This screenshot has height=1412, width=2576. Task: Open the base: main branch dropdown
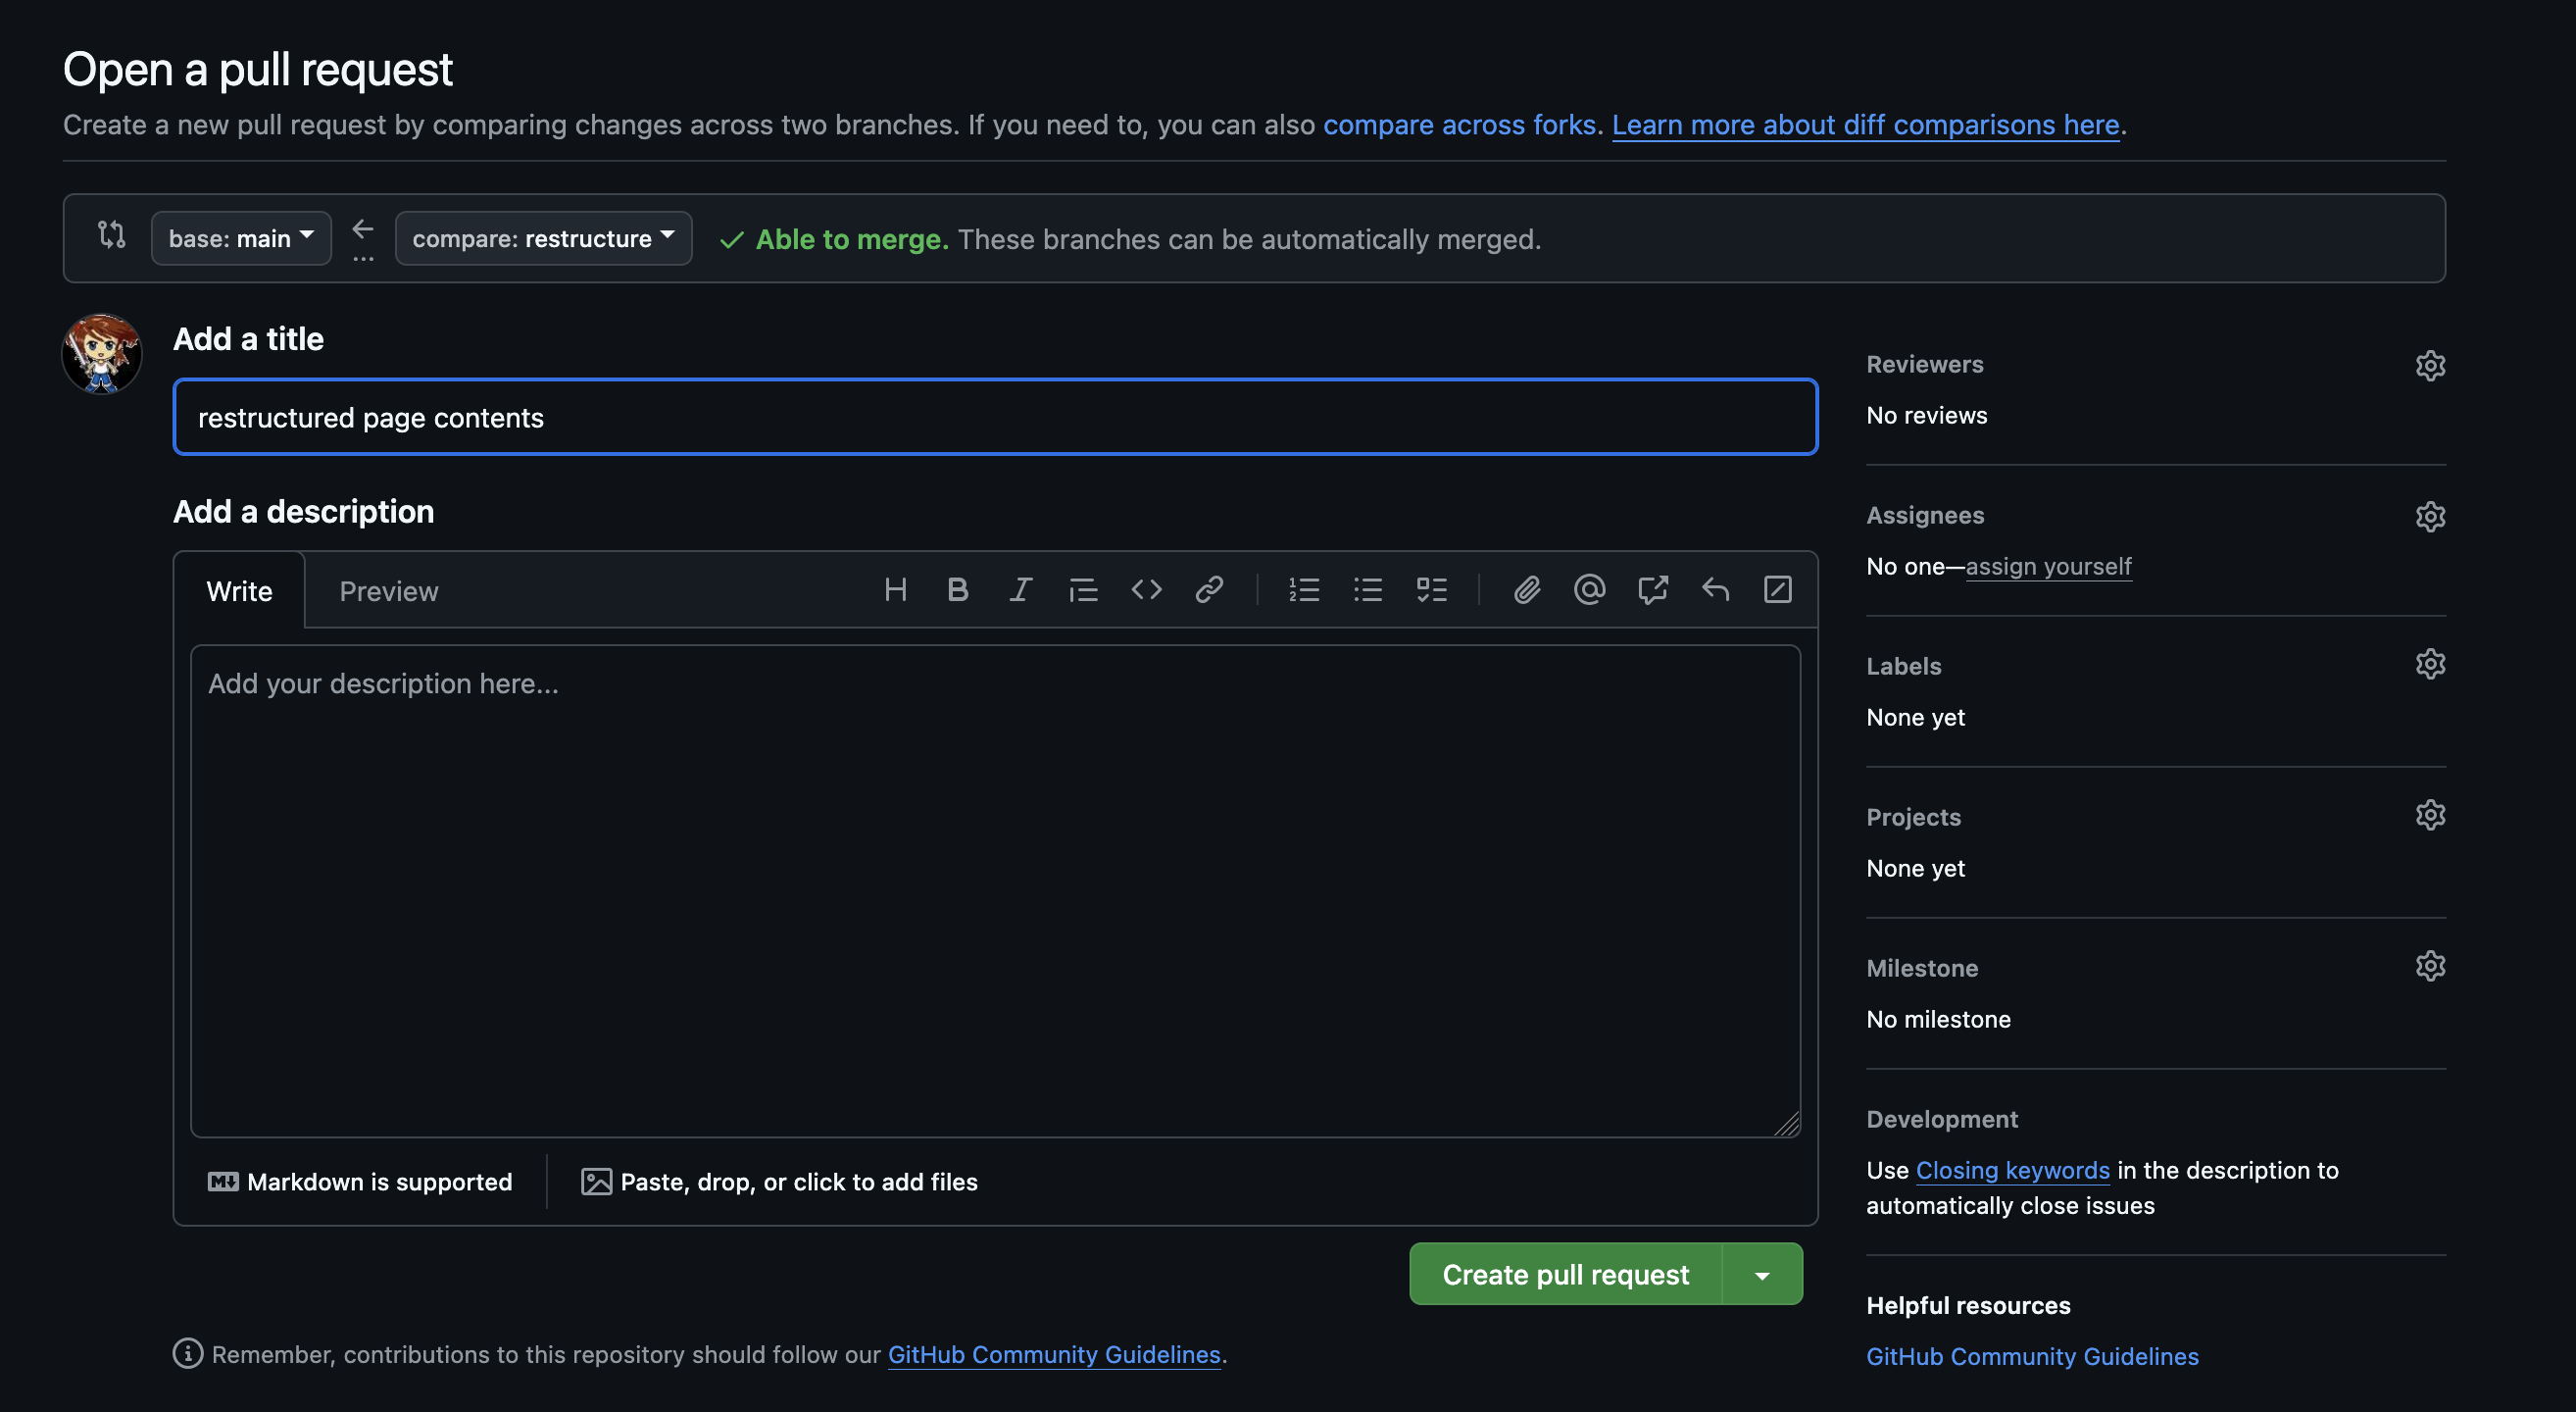(241, 238)
